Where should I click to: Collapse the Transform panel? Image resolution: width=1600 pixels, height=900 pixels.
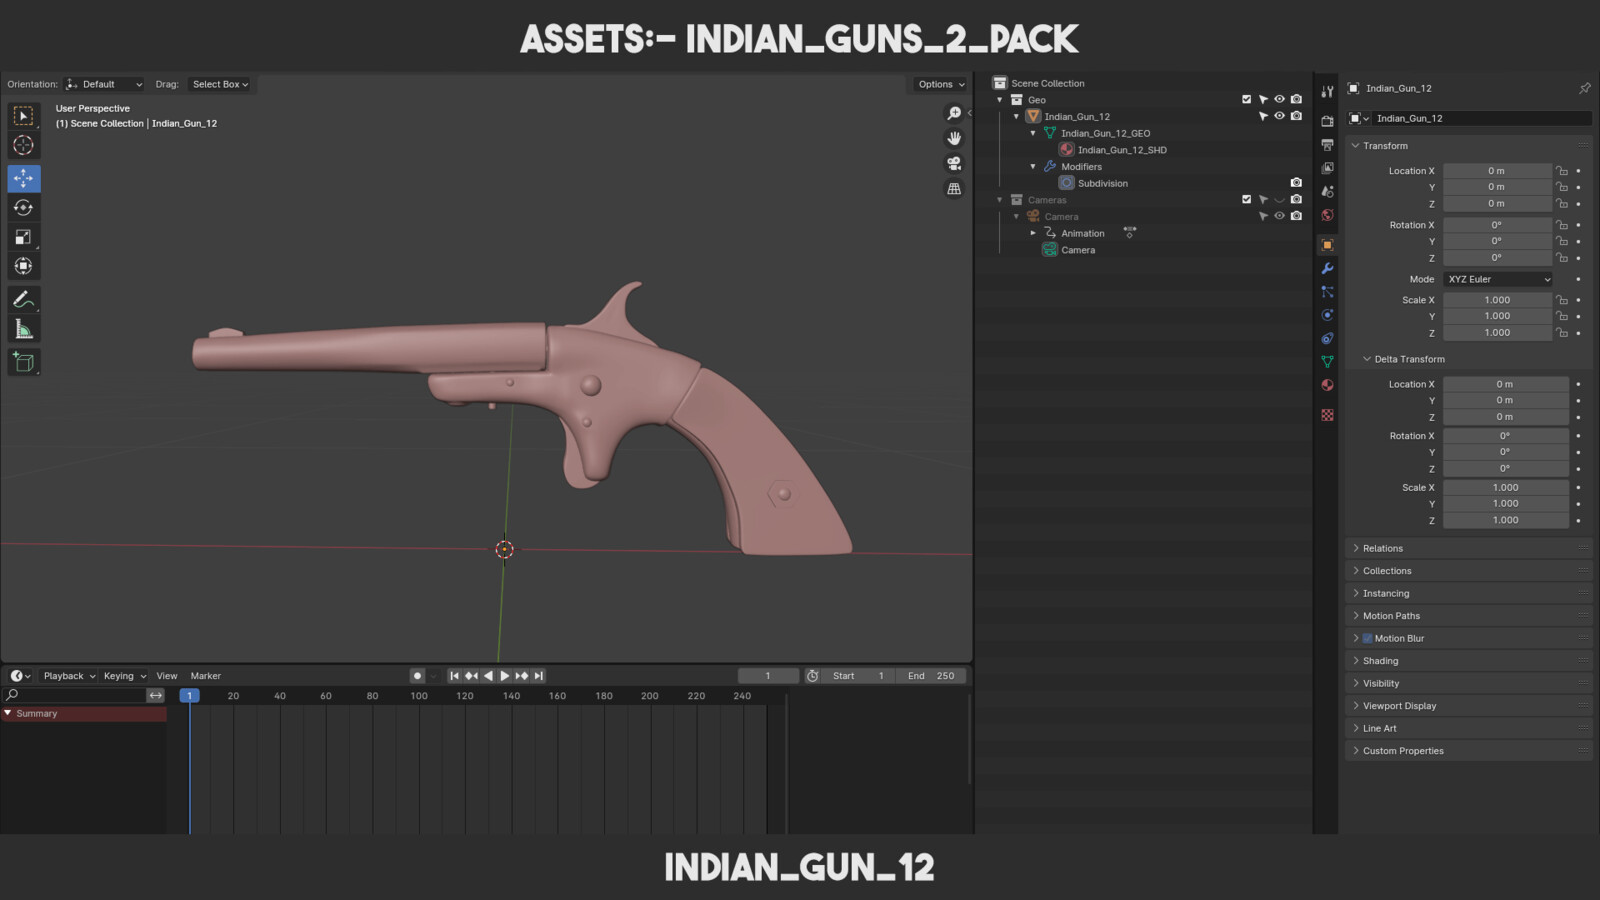(x=1385, y=146)
